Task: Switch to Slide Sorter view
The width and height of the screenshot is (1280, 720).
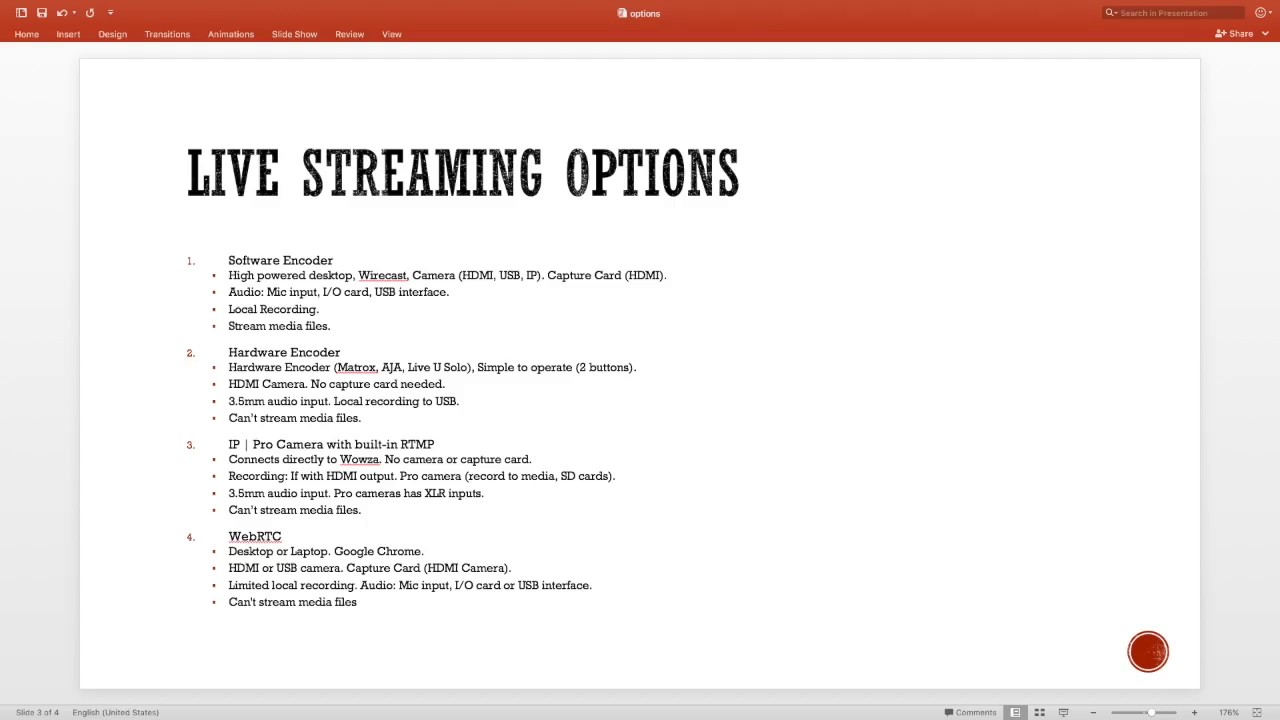Action: 1039,712
